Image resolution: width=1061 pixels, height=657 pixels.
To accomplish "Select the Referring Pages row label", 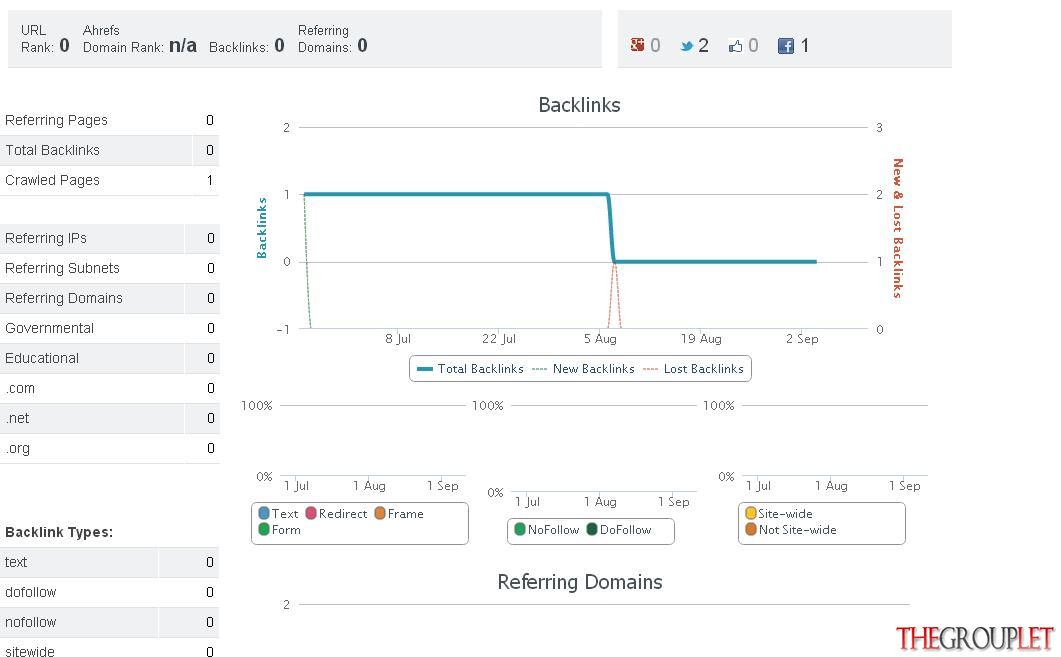I will click(56, 120).
